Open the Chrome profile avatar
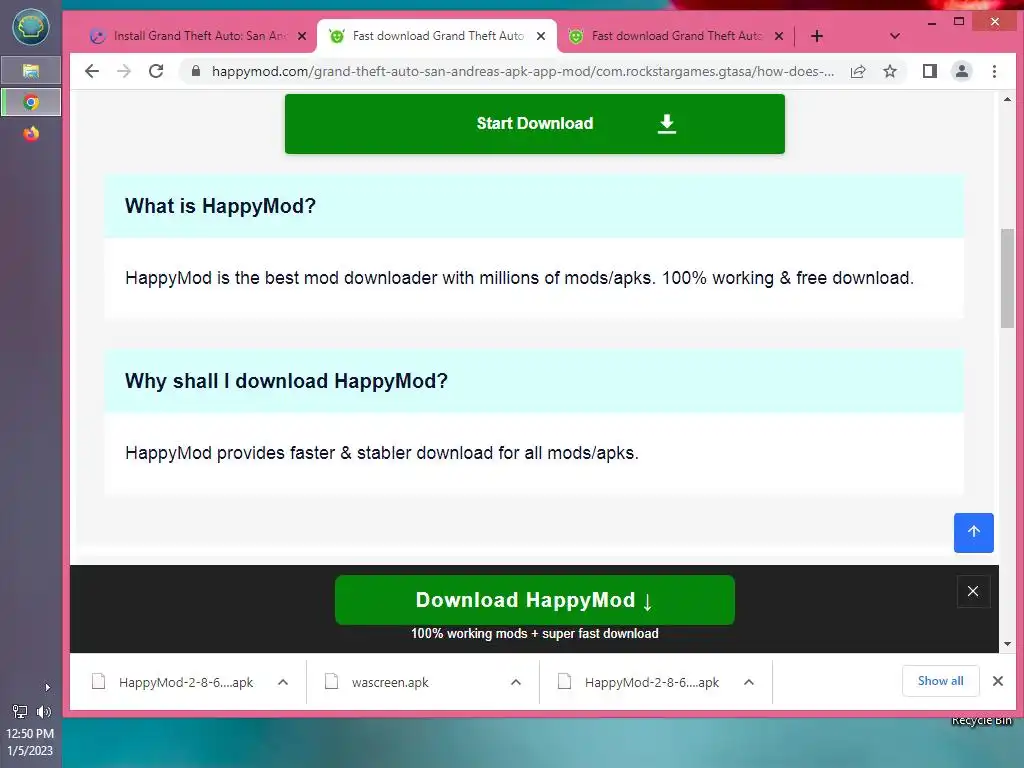 click(x=962, y=71)
